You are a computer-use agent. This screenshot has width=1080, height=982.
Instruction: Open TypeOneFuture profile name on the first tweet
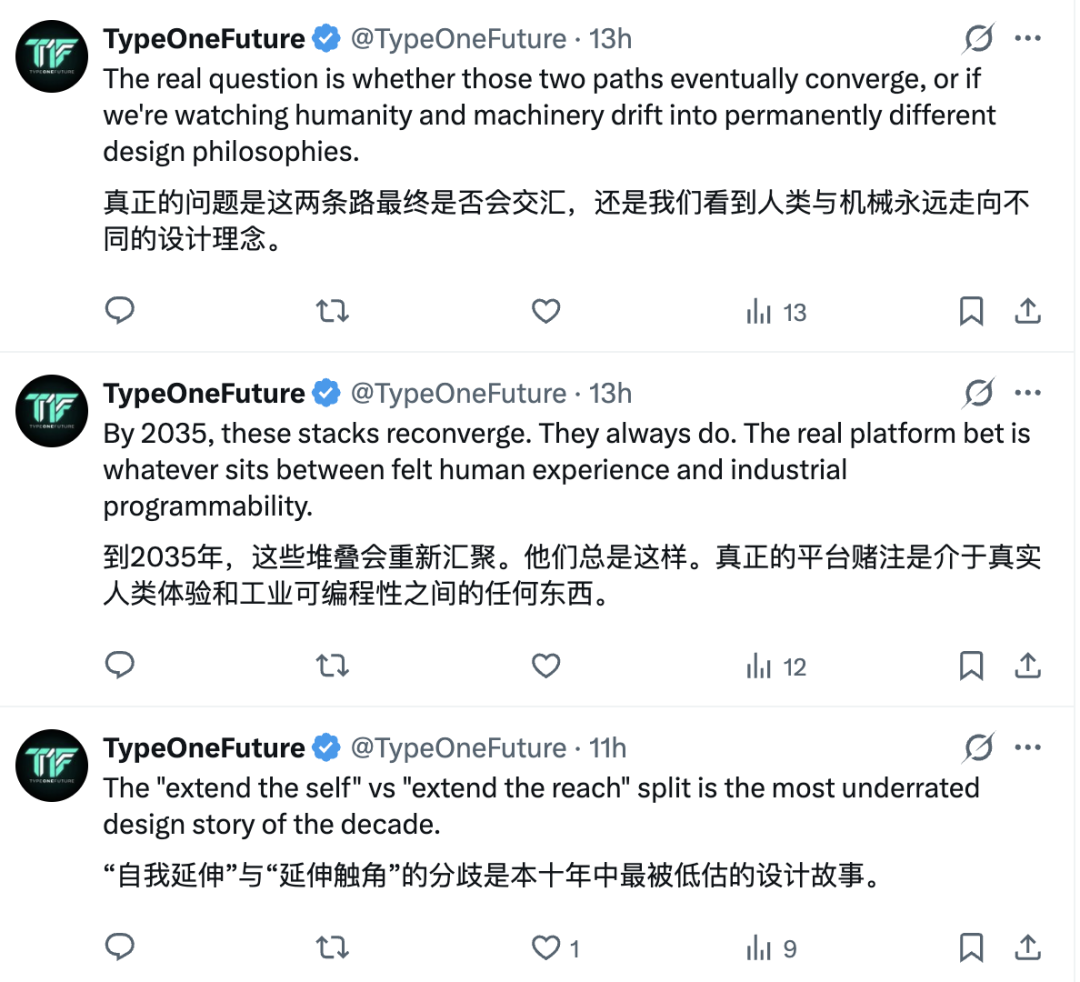[x=203, y=39]
